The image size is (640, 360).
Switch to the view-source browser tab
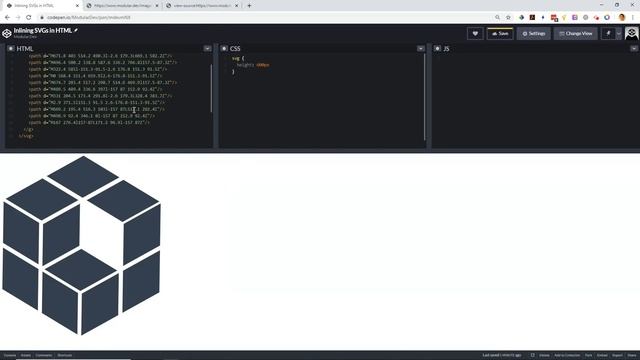pyautogui.click(x=202, y=6)
